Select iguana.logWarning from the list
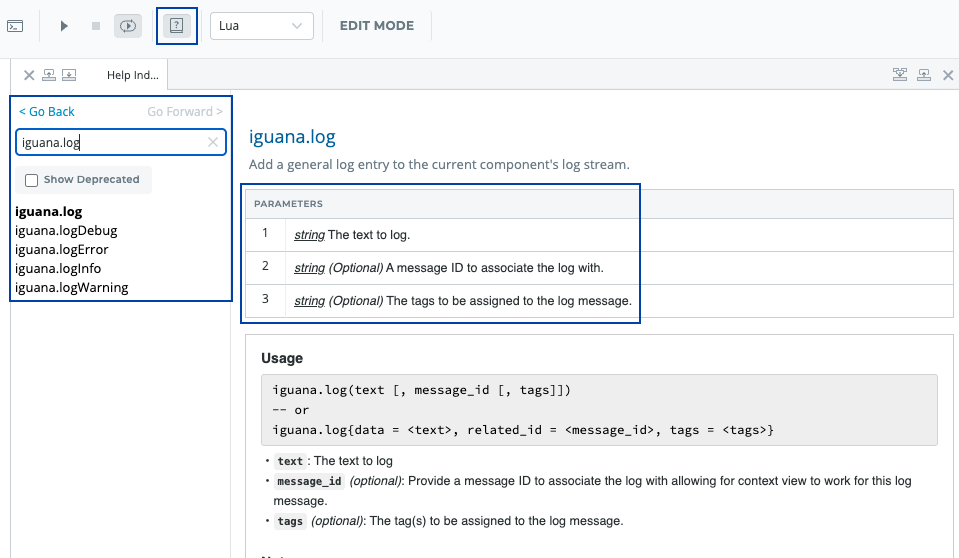 click(x=71, y=288)
